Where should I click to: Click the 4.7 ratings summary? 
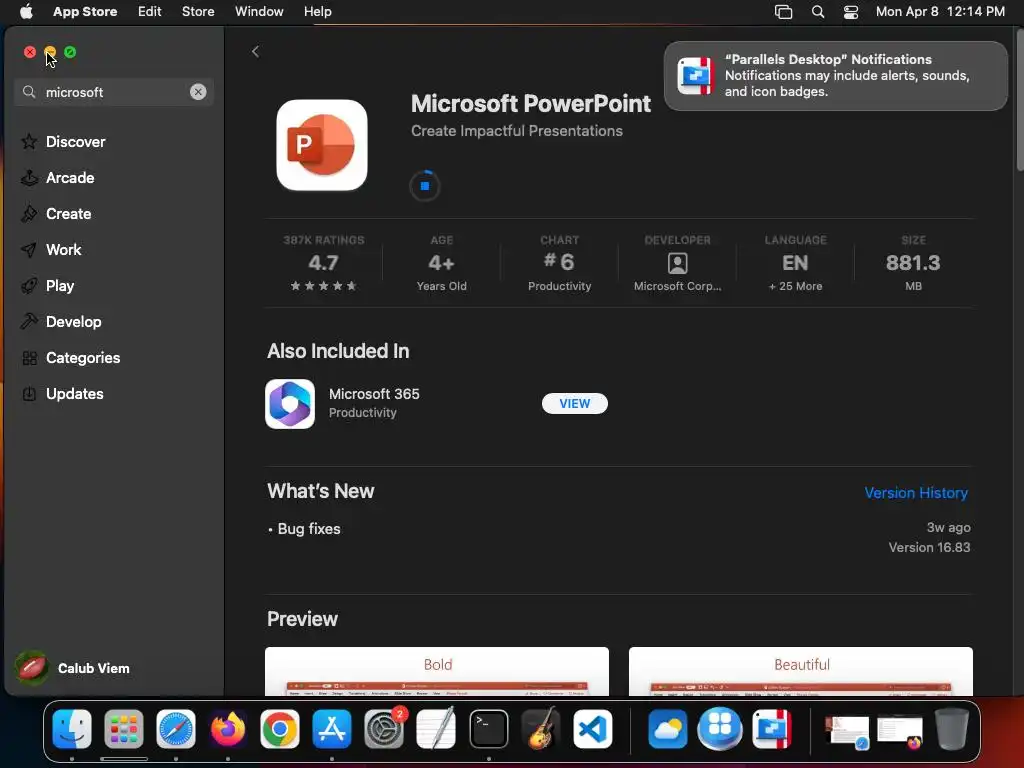tap(323, 264)
